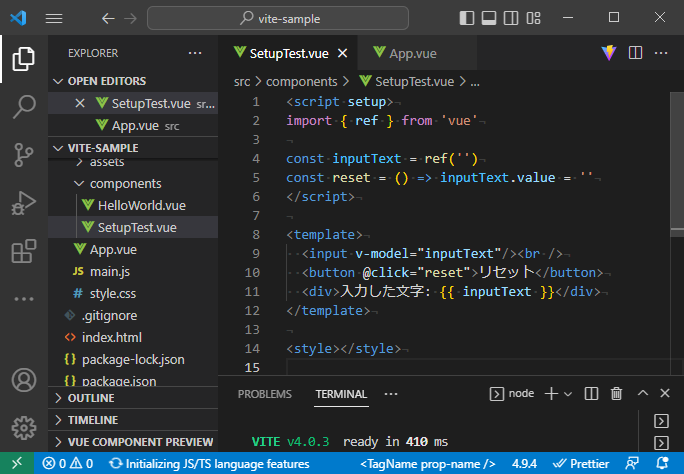Viewport: 684px width, 474px height.
Task: Collapse the Open Editors section
Action: pyautogui.click(x=133, y=81)
